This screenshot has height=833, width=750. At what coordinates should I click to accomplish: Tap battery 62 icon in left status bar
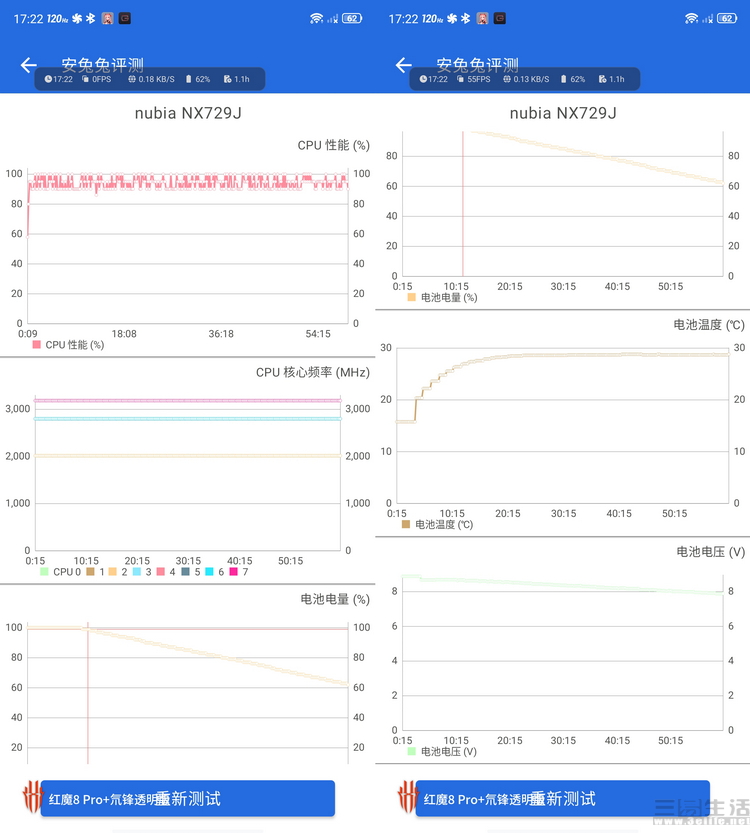[x=352, y=19]
